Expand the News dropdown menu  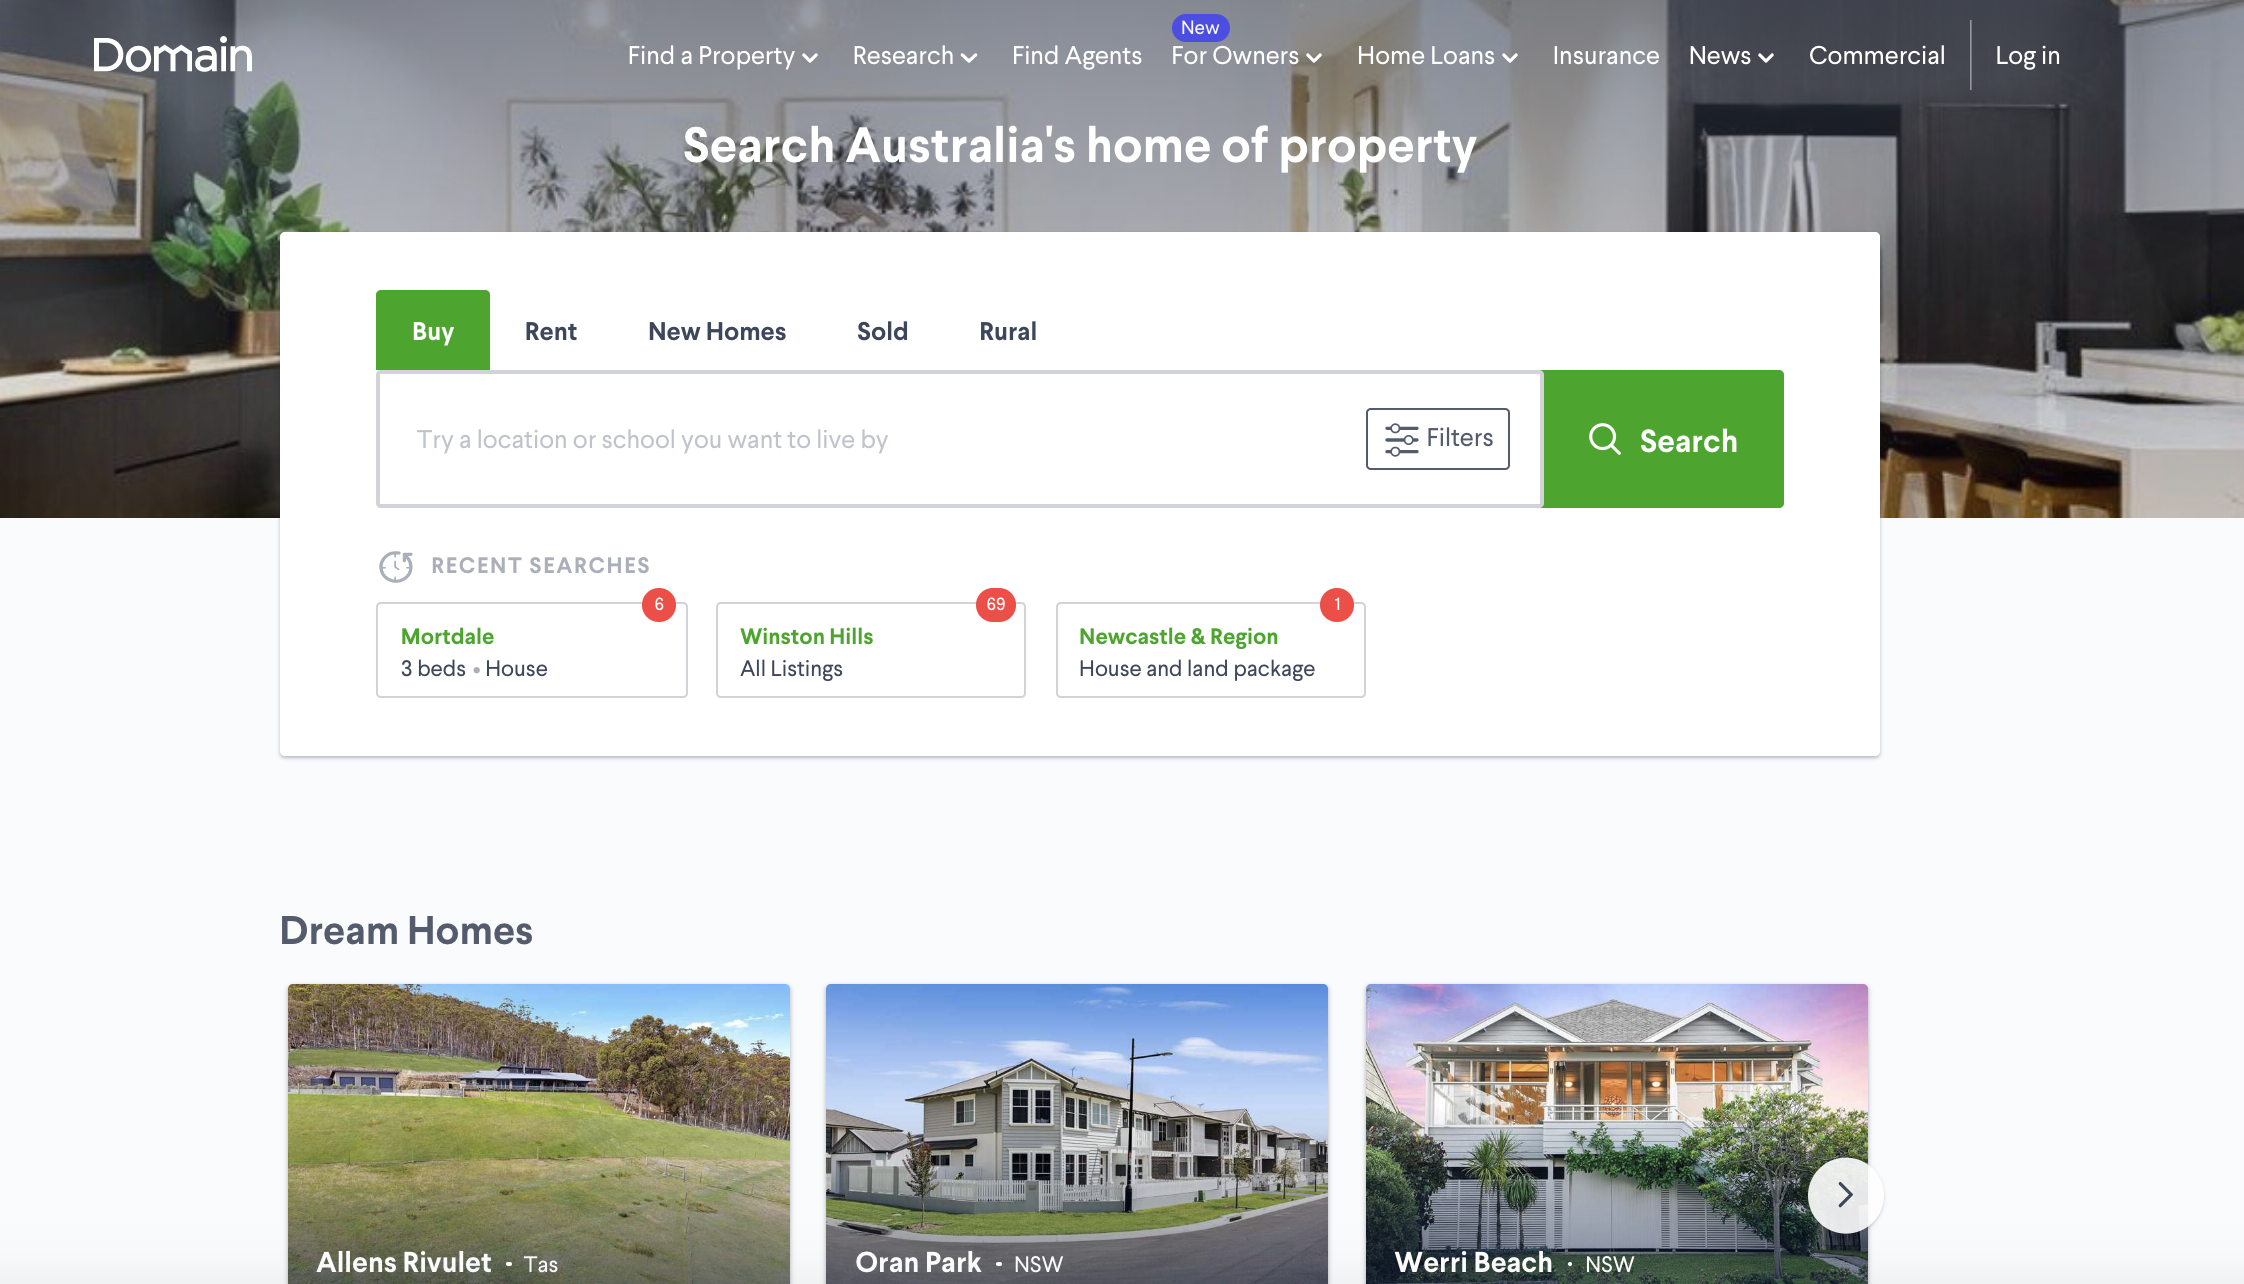[x=1732, y=56]
